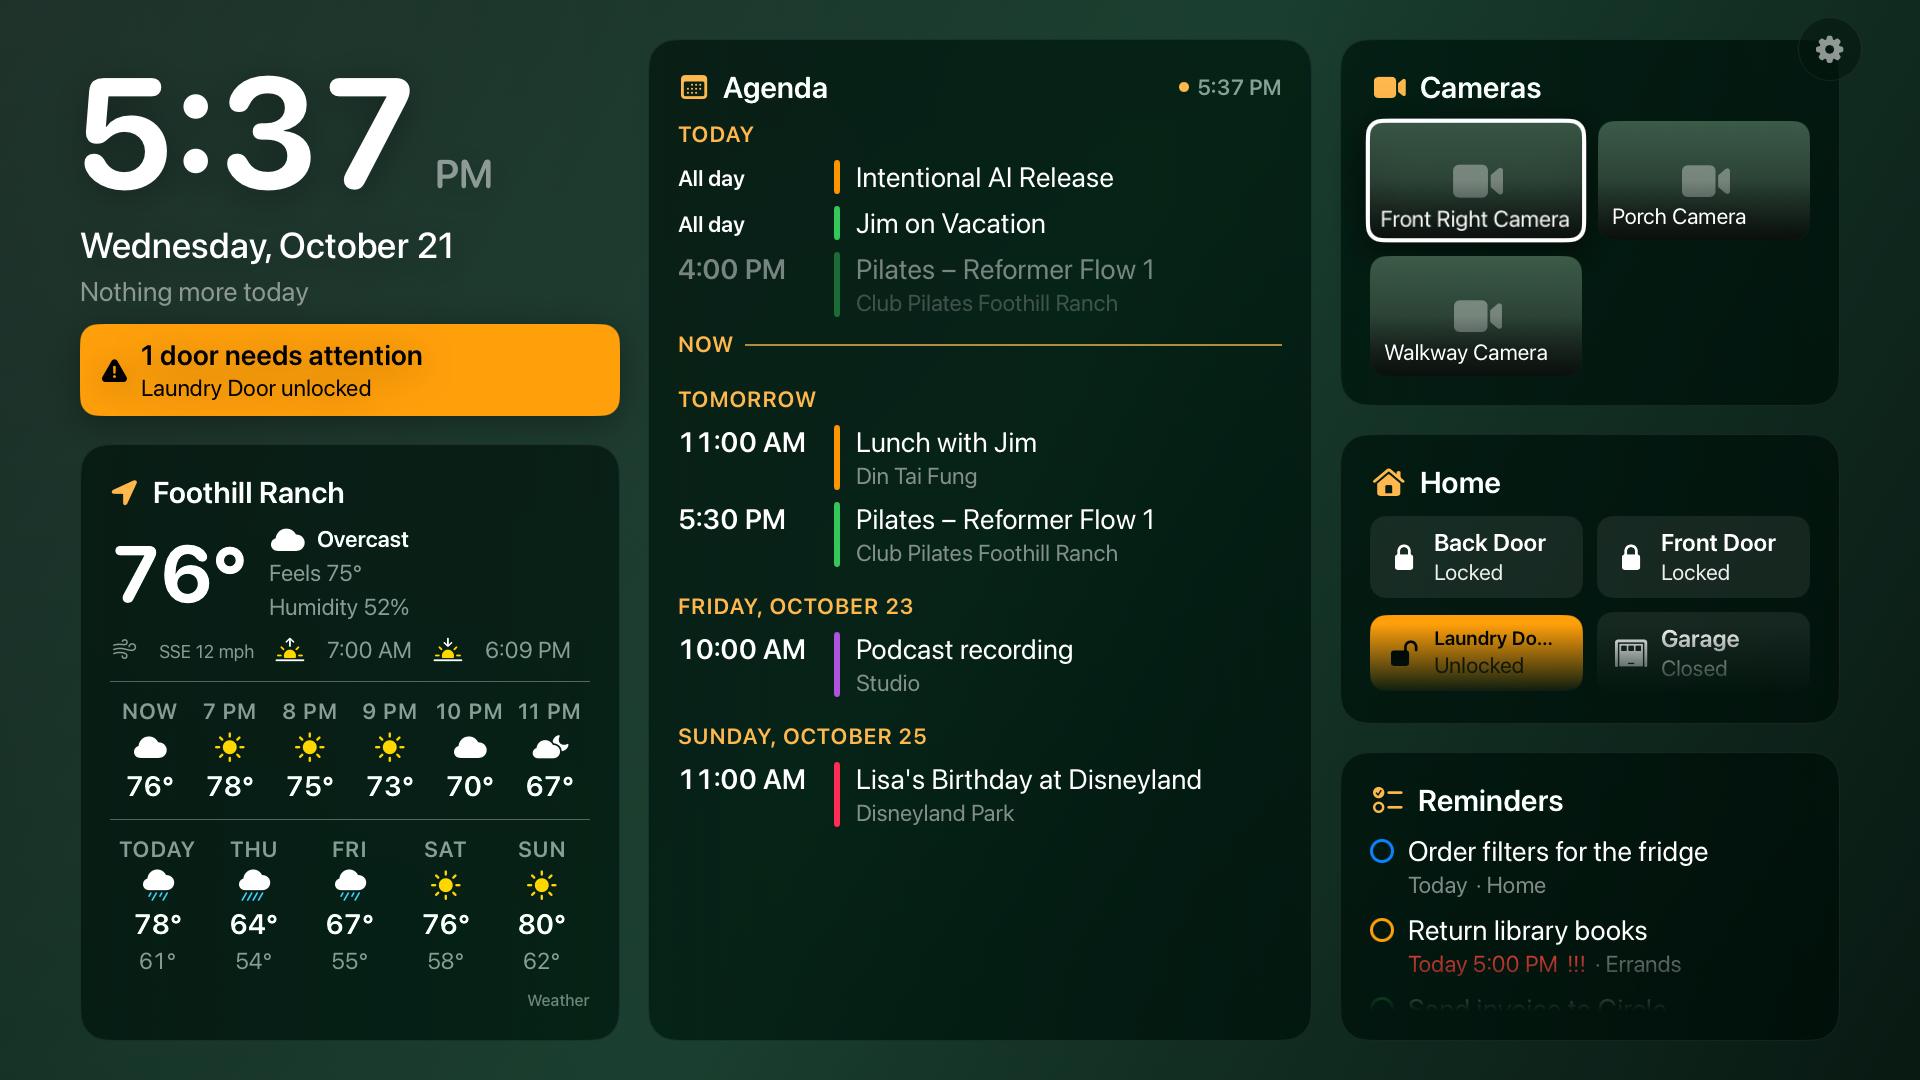Click the wind icon beside SSE 12 mph

click(125, 650)
